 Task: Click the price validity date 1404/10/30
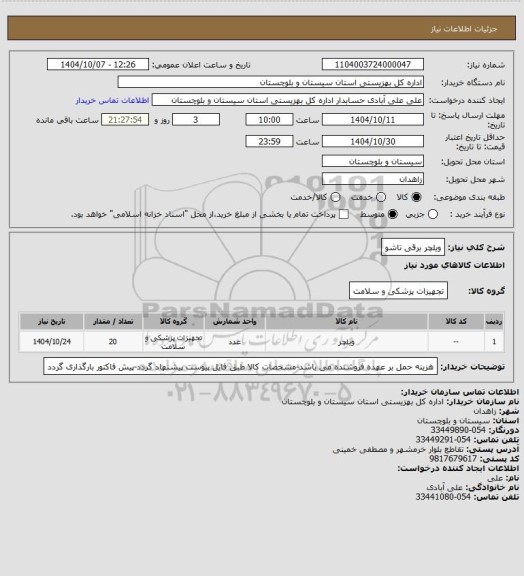373,141
